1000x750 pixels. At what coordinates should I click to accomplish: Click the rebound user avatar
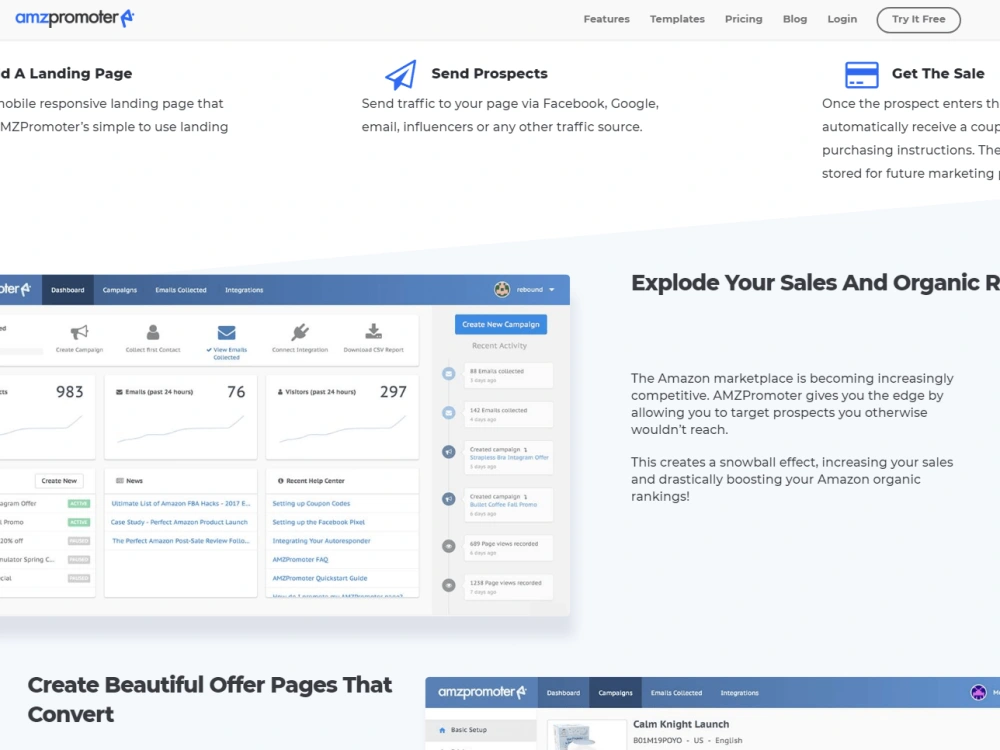coord(502,290)
